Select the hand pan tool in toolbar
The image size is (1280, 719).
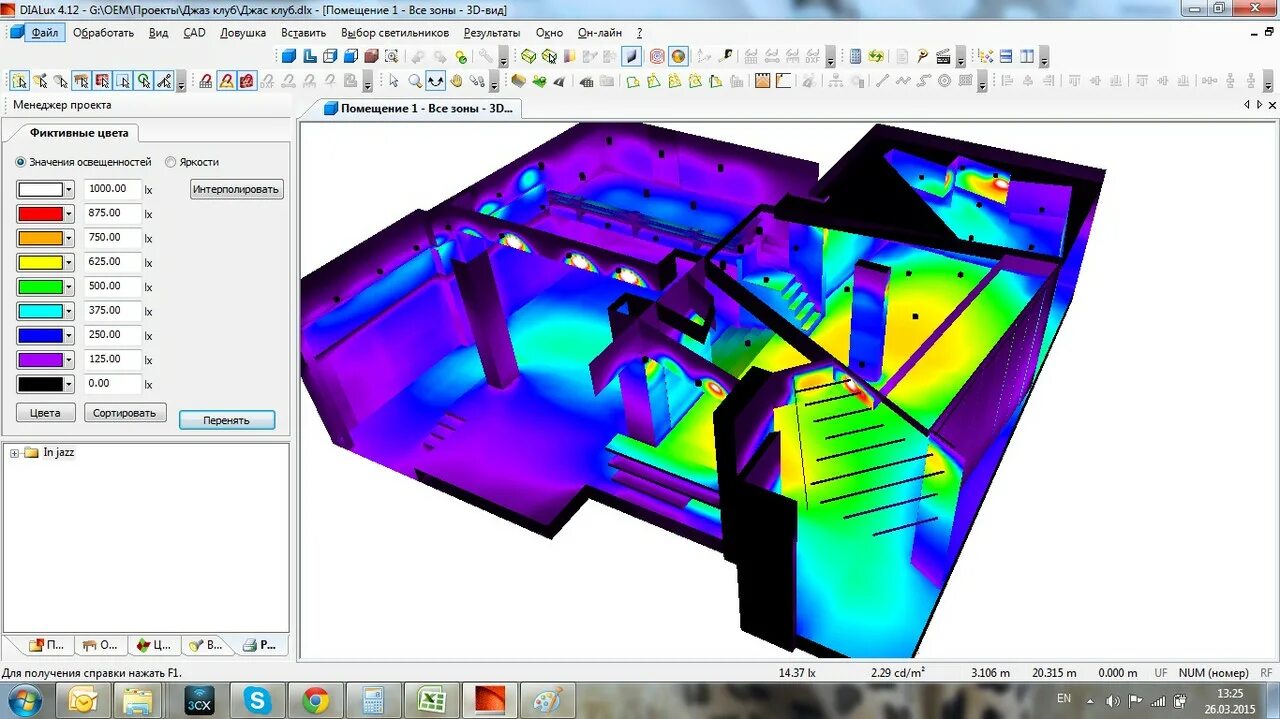[x=456, y=81]
